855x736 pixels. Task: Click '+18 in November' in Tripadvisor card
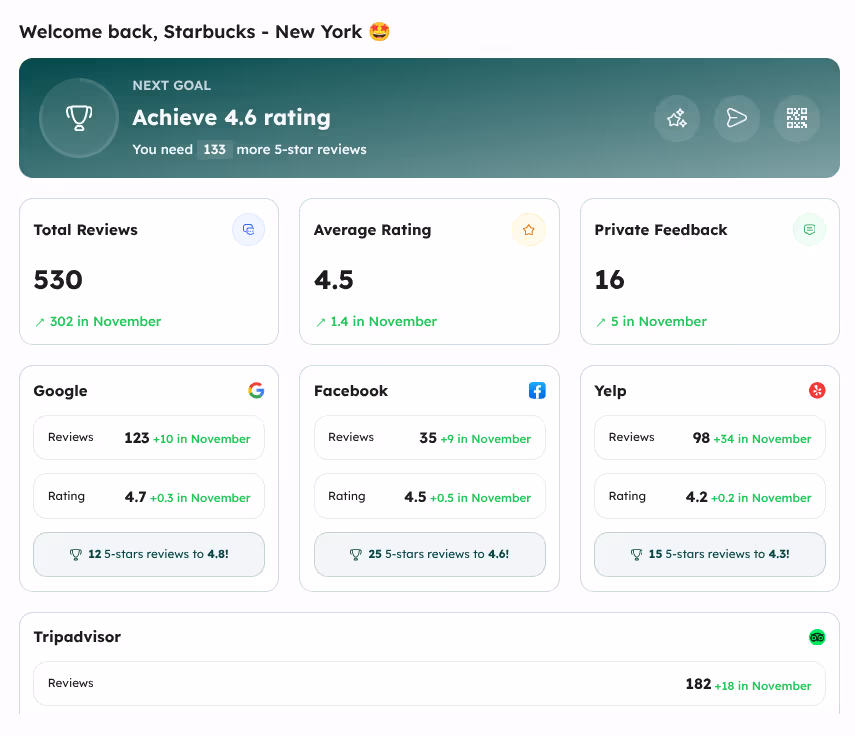click(763, 686)
